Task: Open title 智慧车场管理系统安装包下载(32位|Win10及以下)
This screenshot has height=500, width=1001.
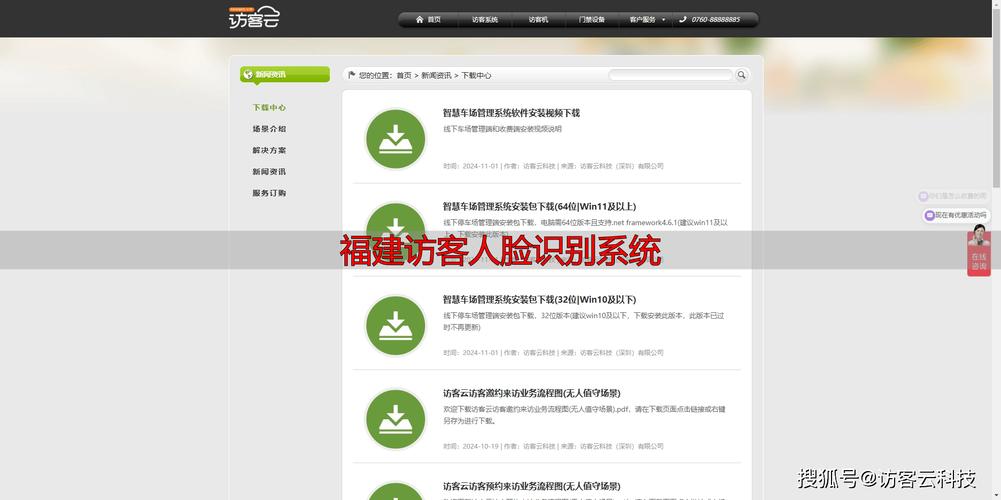Action: (539, 299)
